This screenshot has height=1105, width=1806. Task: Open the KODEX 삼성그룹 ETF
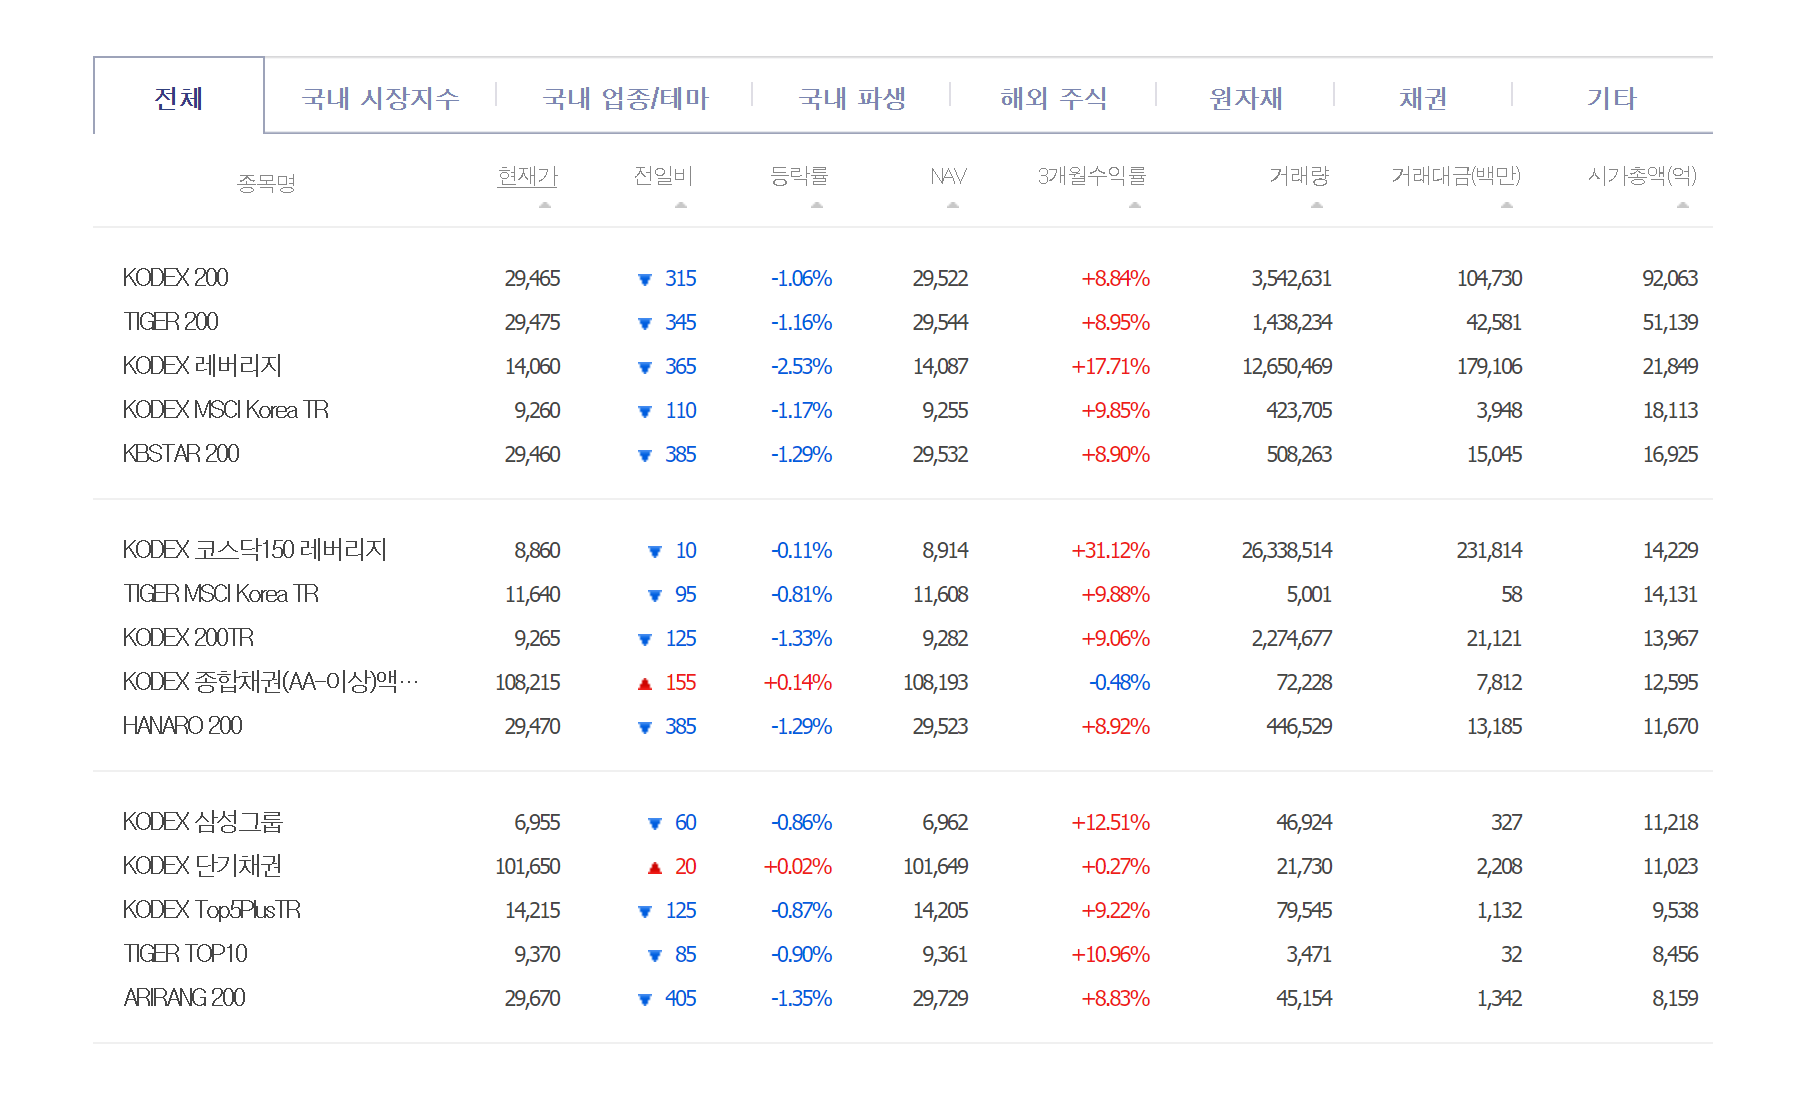(203, 822)
